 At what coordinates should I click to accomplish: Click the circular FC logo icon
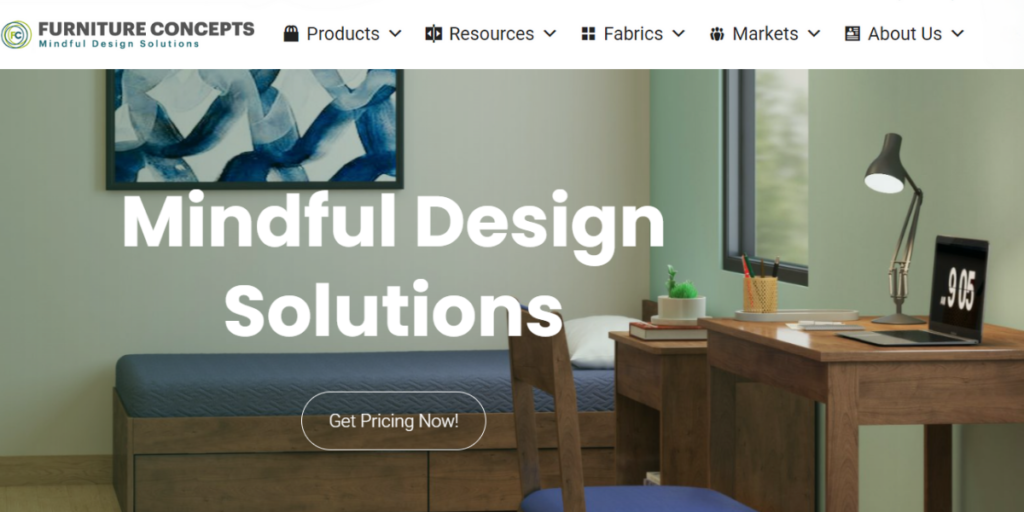point(16,35)
